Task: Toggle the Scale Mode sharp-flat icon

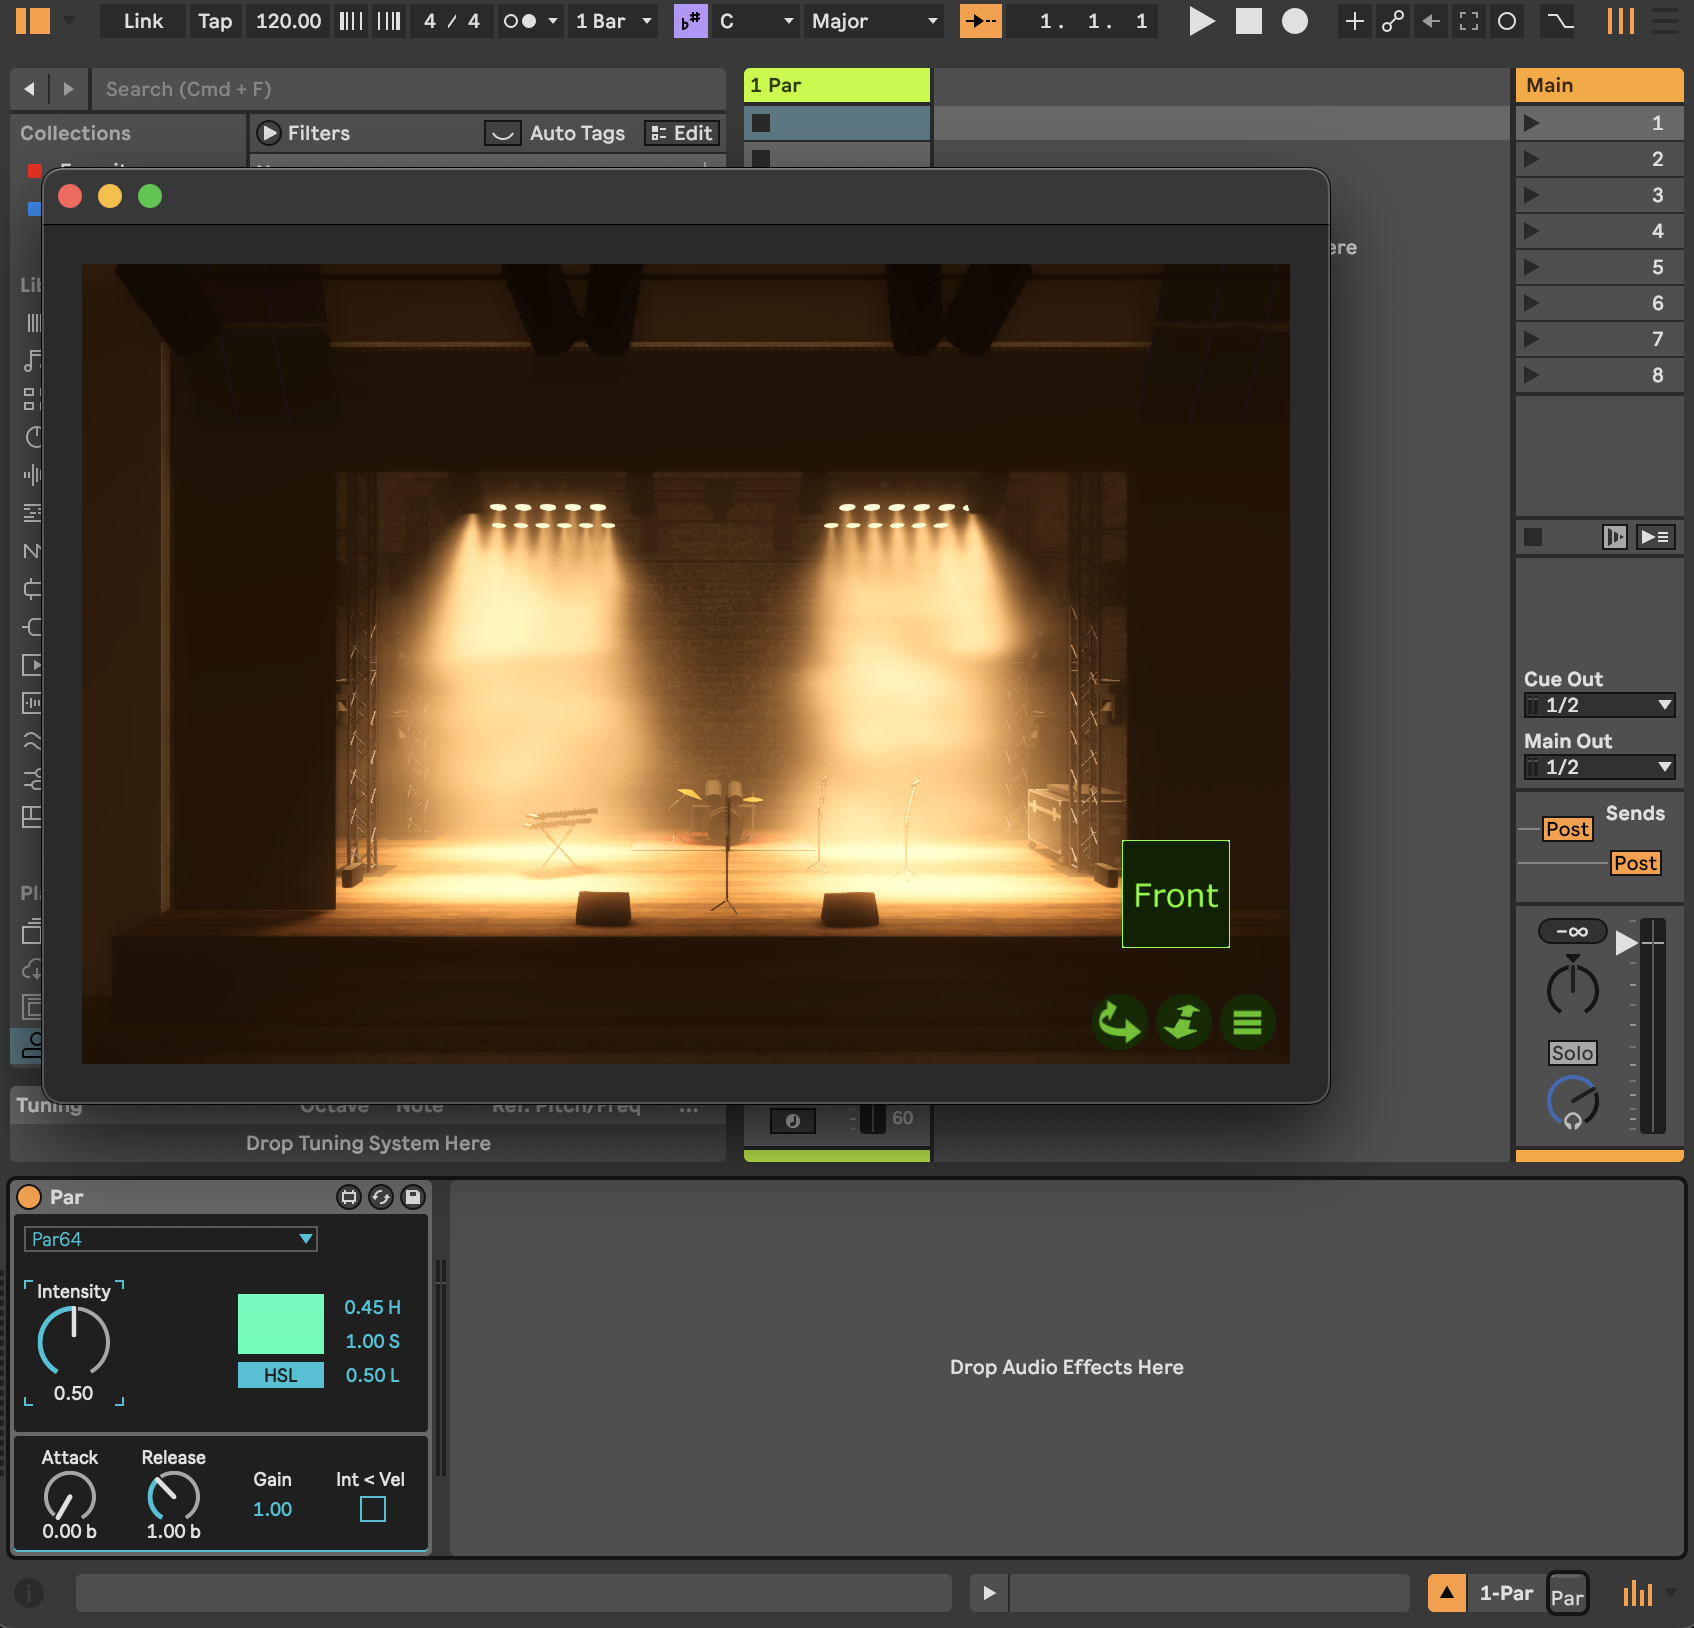Action: [691, 21]
